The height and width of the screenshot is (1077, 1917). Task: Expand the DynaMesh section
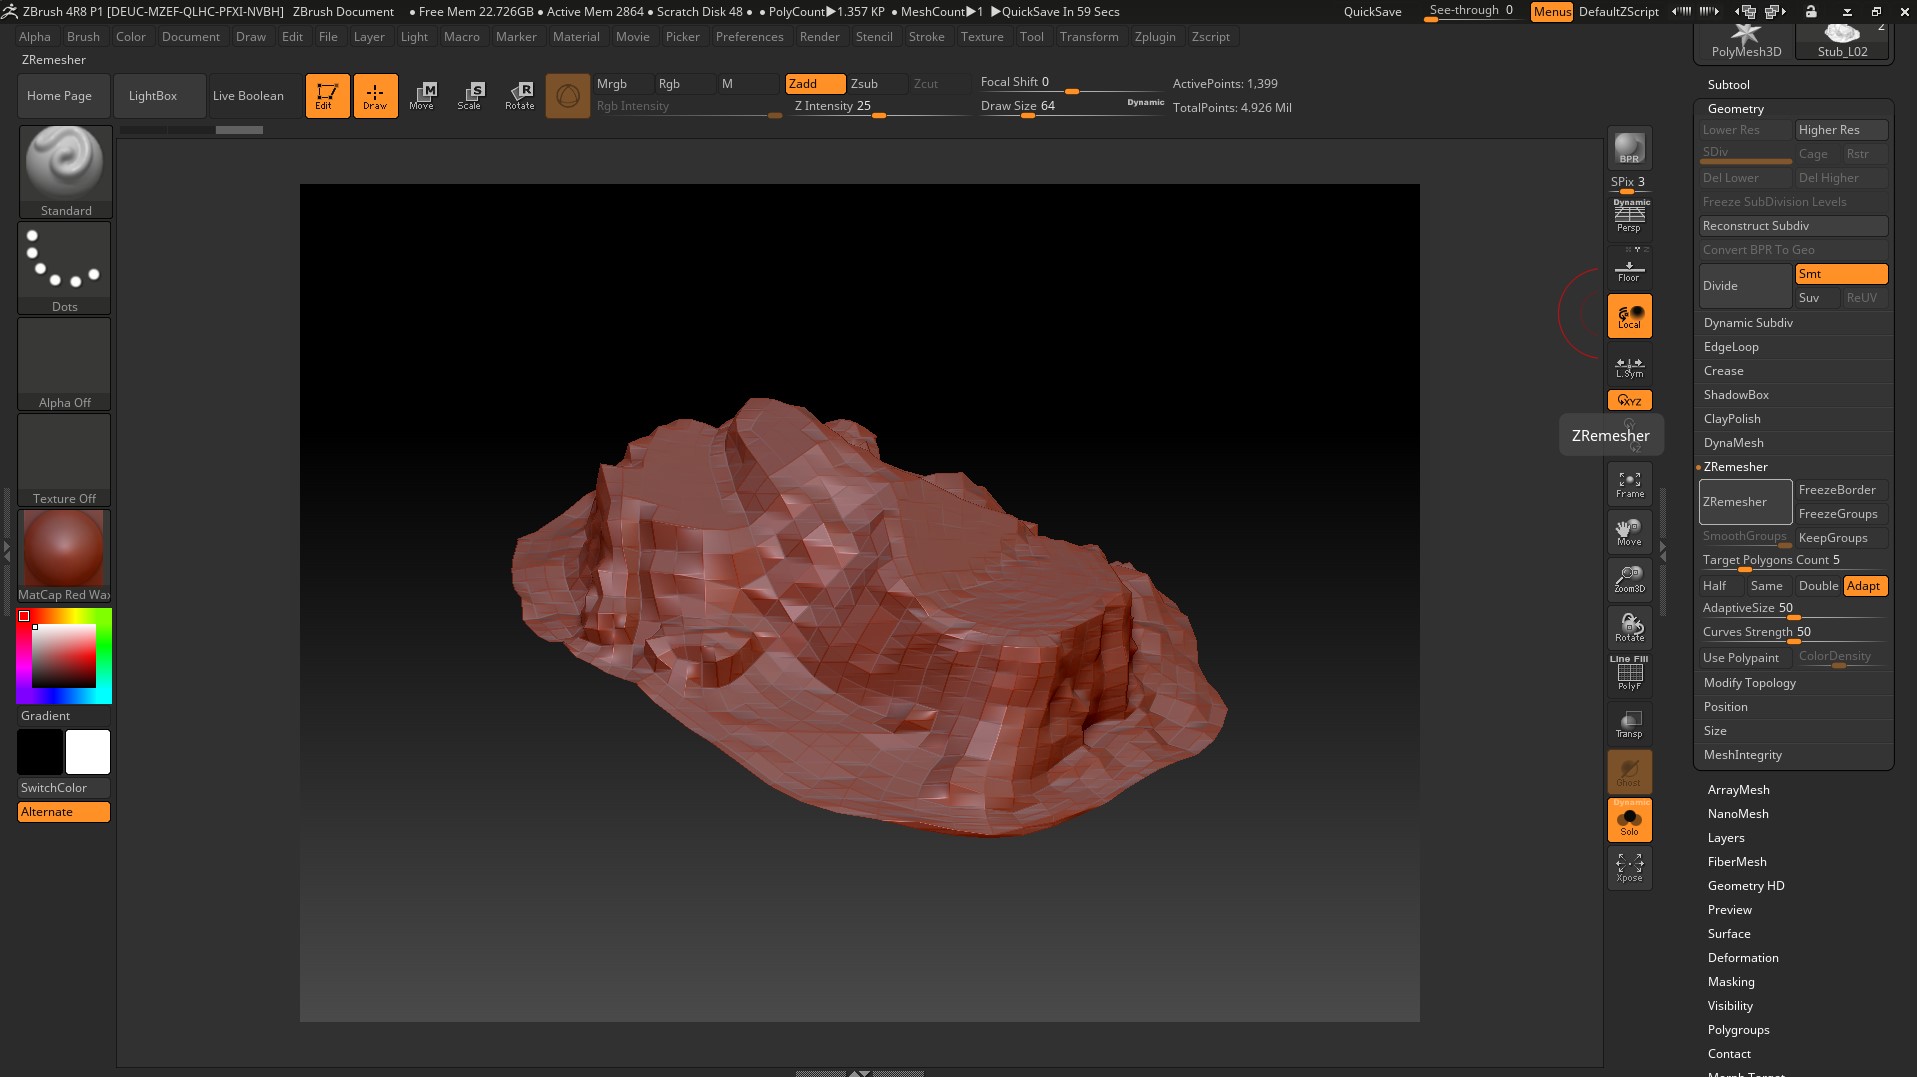[x=1734, y=443]
